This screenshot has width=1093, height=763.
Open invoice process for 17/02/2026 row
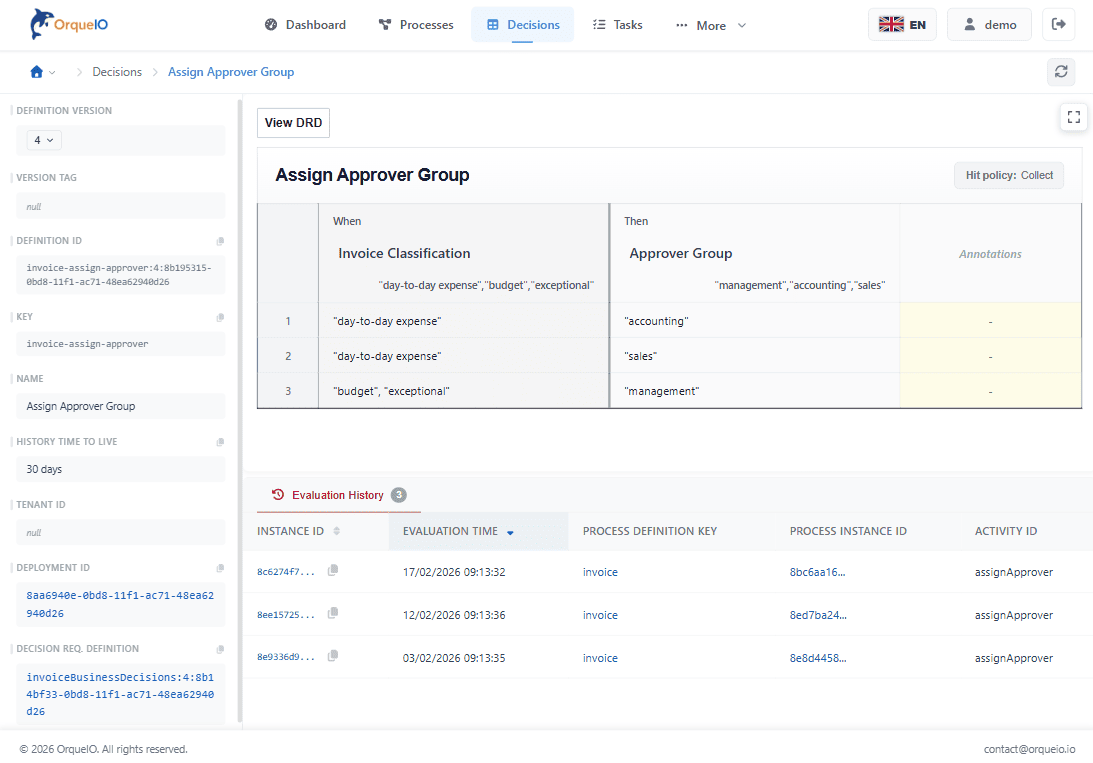click(x=600, y=572)
